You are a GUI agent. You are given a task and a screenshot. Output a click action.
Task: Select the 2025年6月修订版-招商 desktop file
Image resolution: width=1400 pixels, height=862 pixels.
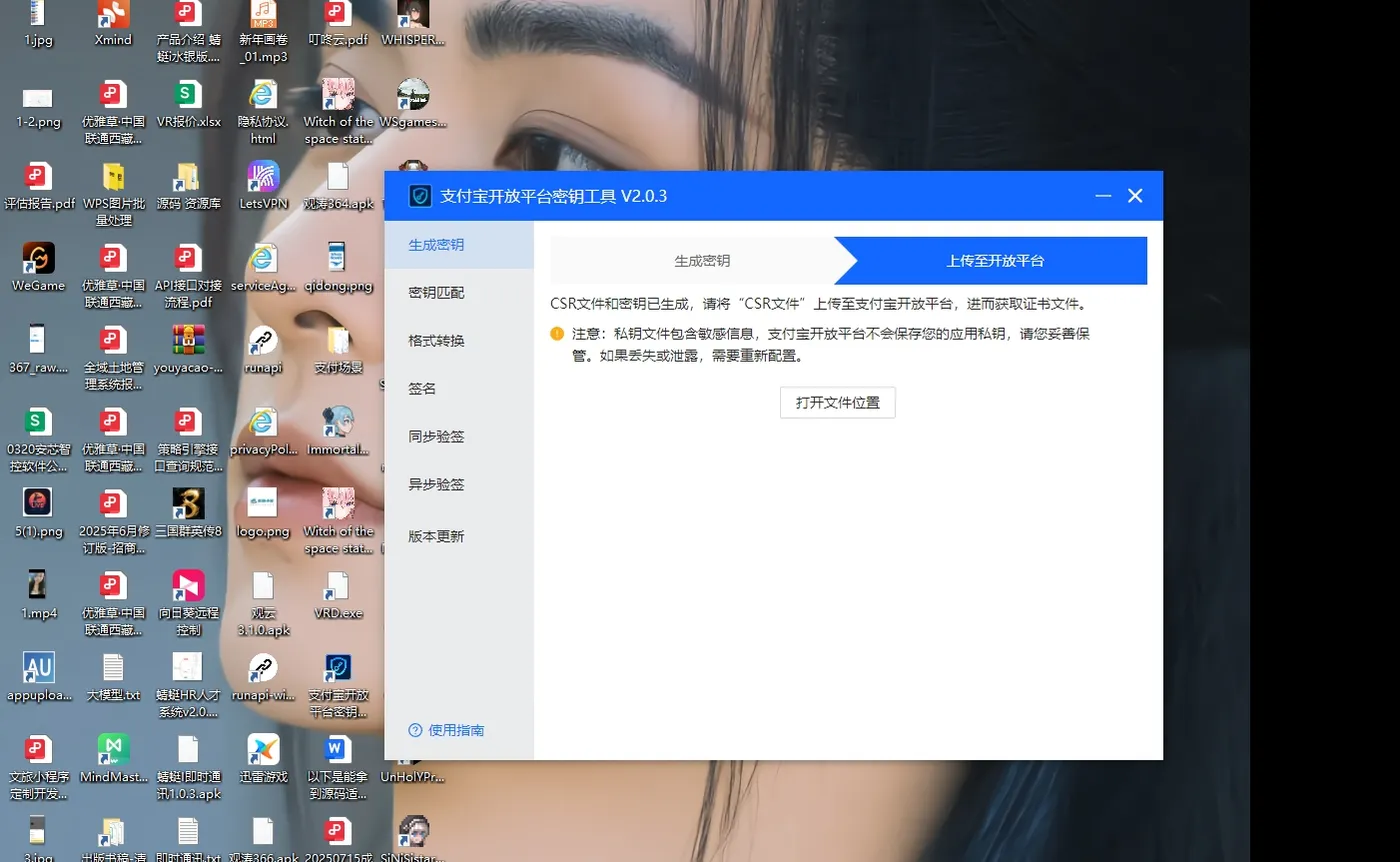tap(113, 523)
